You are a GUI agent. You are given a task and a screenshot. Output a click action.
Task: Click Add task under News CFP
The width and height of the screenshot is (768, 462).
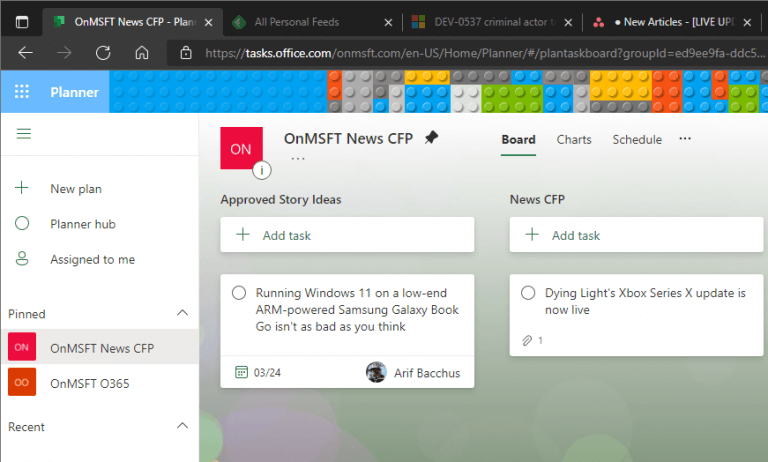click(636, 235)
